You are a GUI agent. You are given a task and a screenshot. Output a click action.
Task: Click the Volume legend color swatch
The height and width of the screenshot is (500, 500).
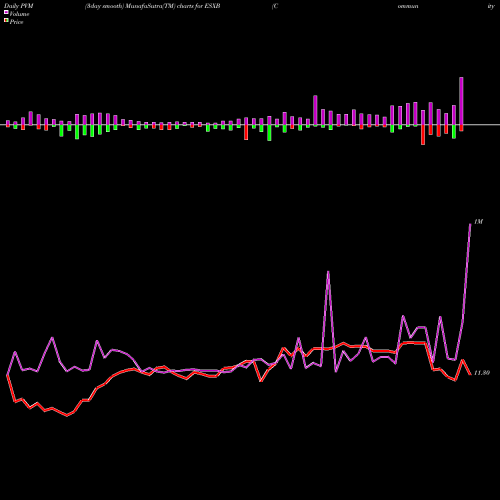pos(6,12)
